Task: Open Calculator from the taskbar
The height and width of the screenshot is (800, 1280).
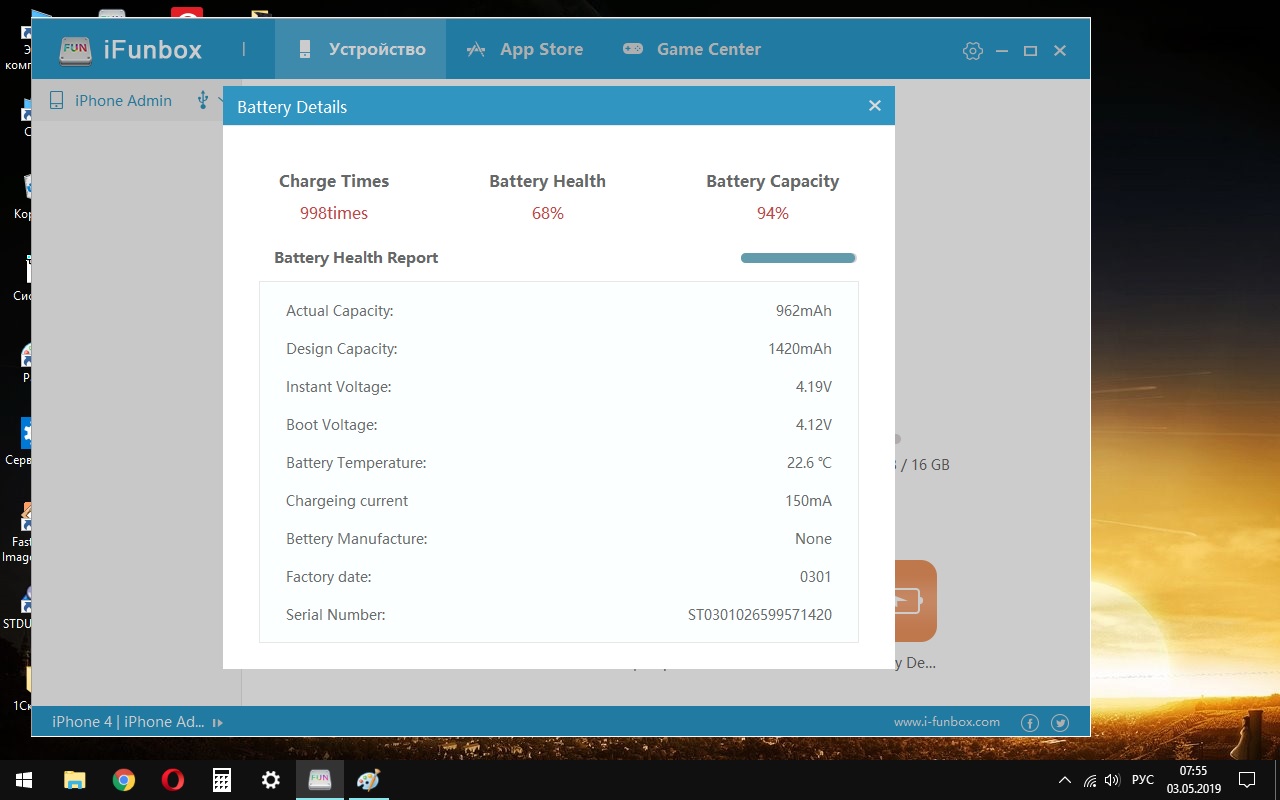Action: tap(222, 780)
